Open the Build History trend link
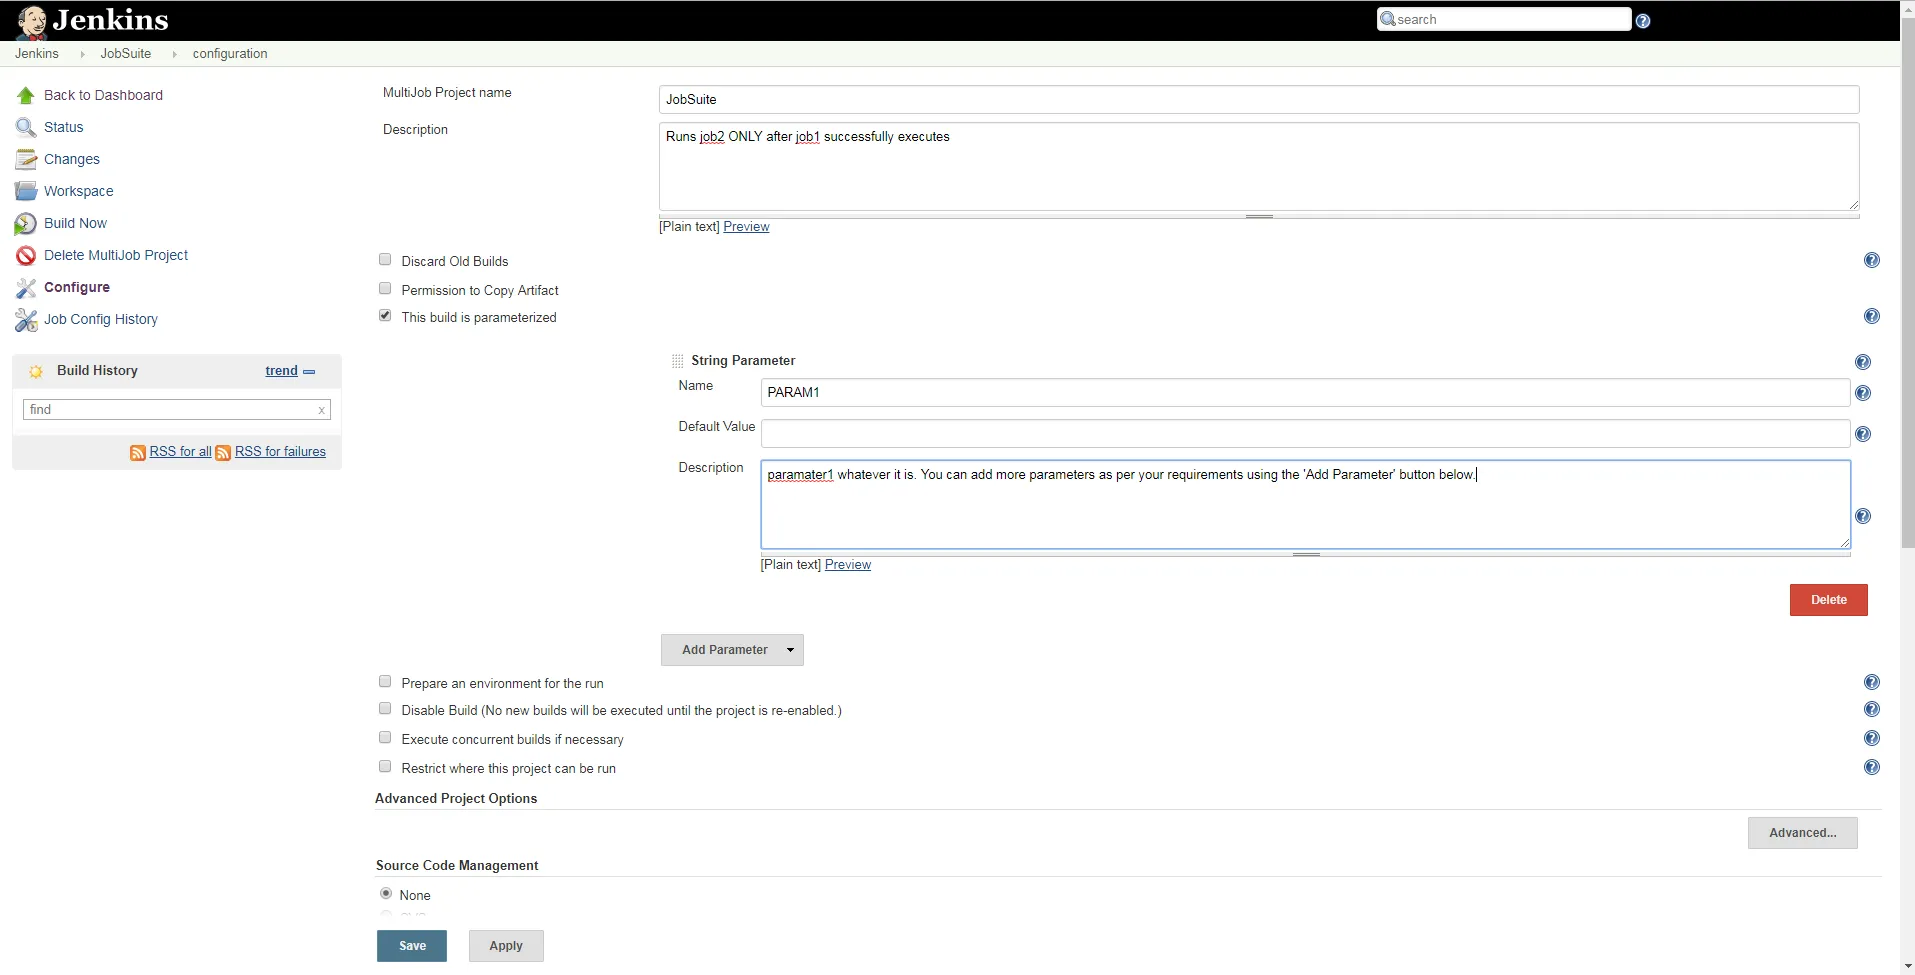1915x975 pixels. click(x=281, y=371)
